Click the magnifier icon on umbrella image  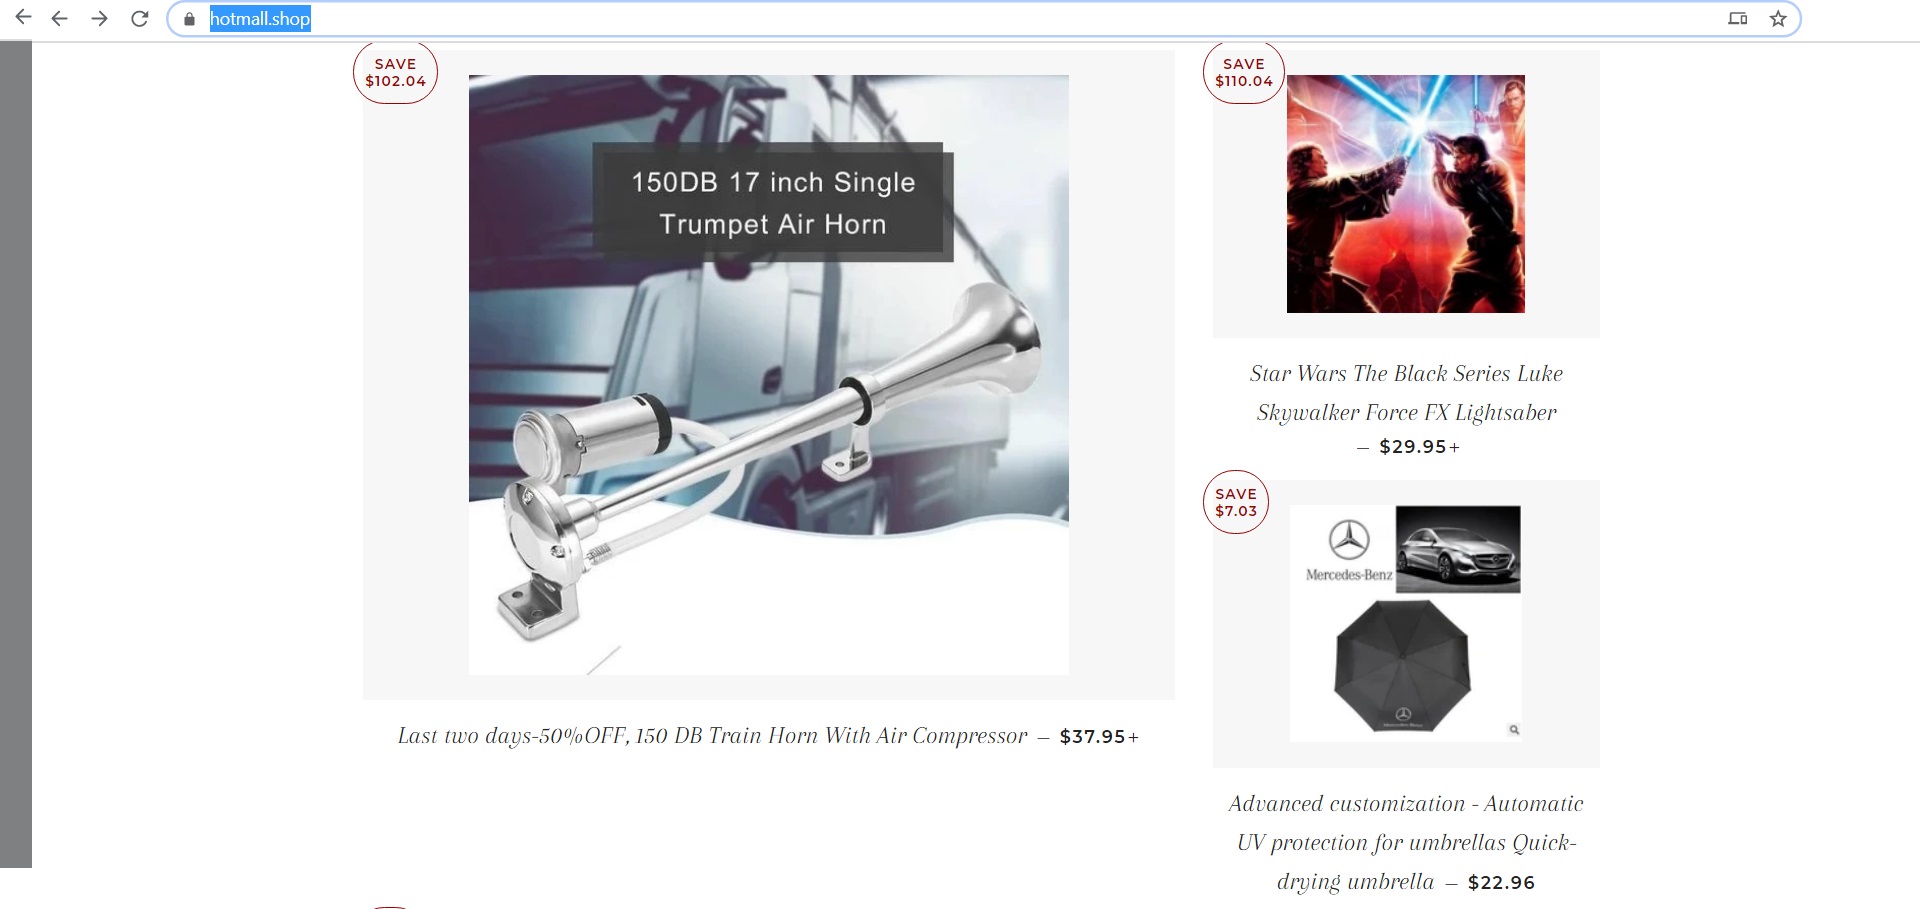pos(1514,730)
